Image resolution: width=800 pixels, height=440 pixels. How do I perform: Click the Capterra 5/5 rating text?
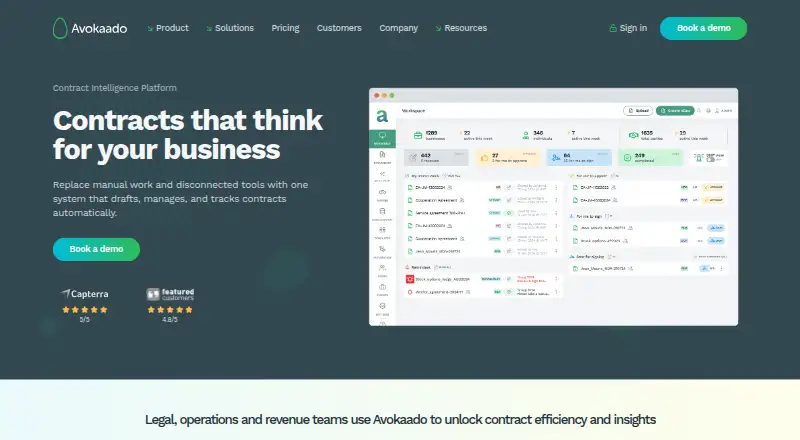(85, 320)
